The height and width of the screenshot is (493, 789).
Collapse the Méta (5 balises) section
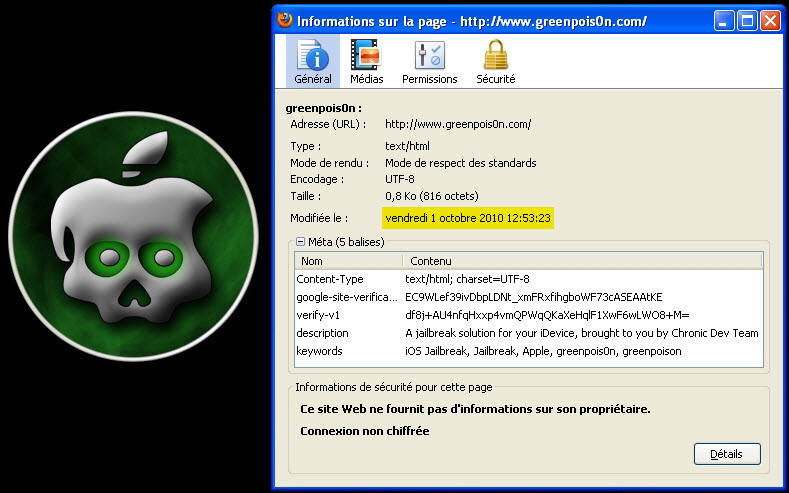(x=300, y=242)
